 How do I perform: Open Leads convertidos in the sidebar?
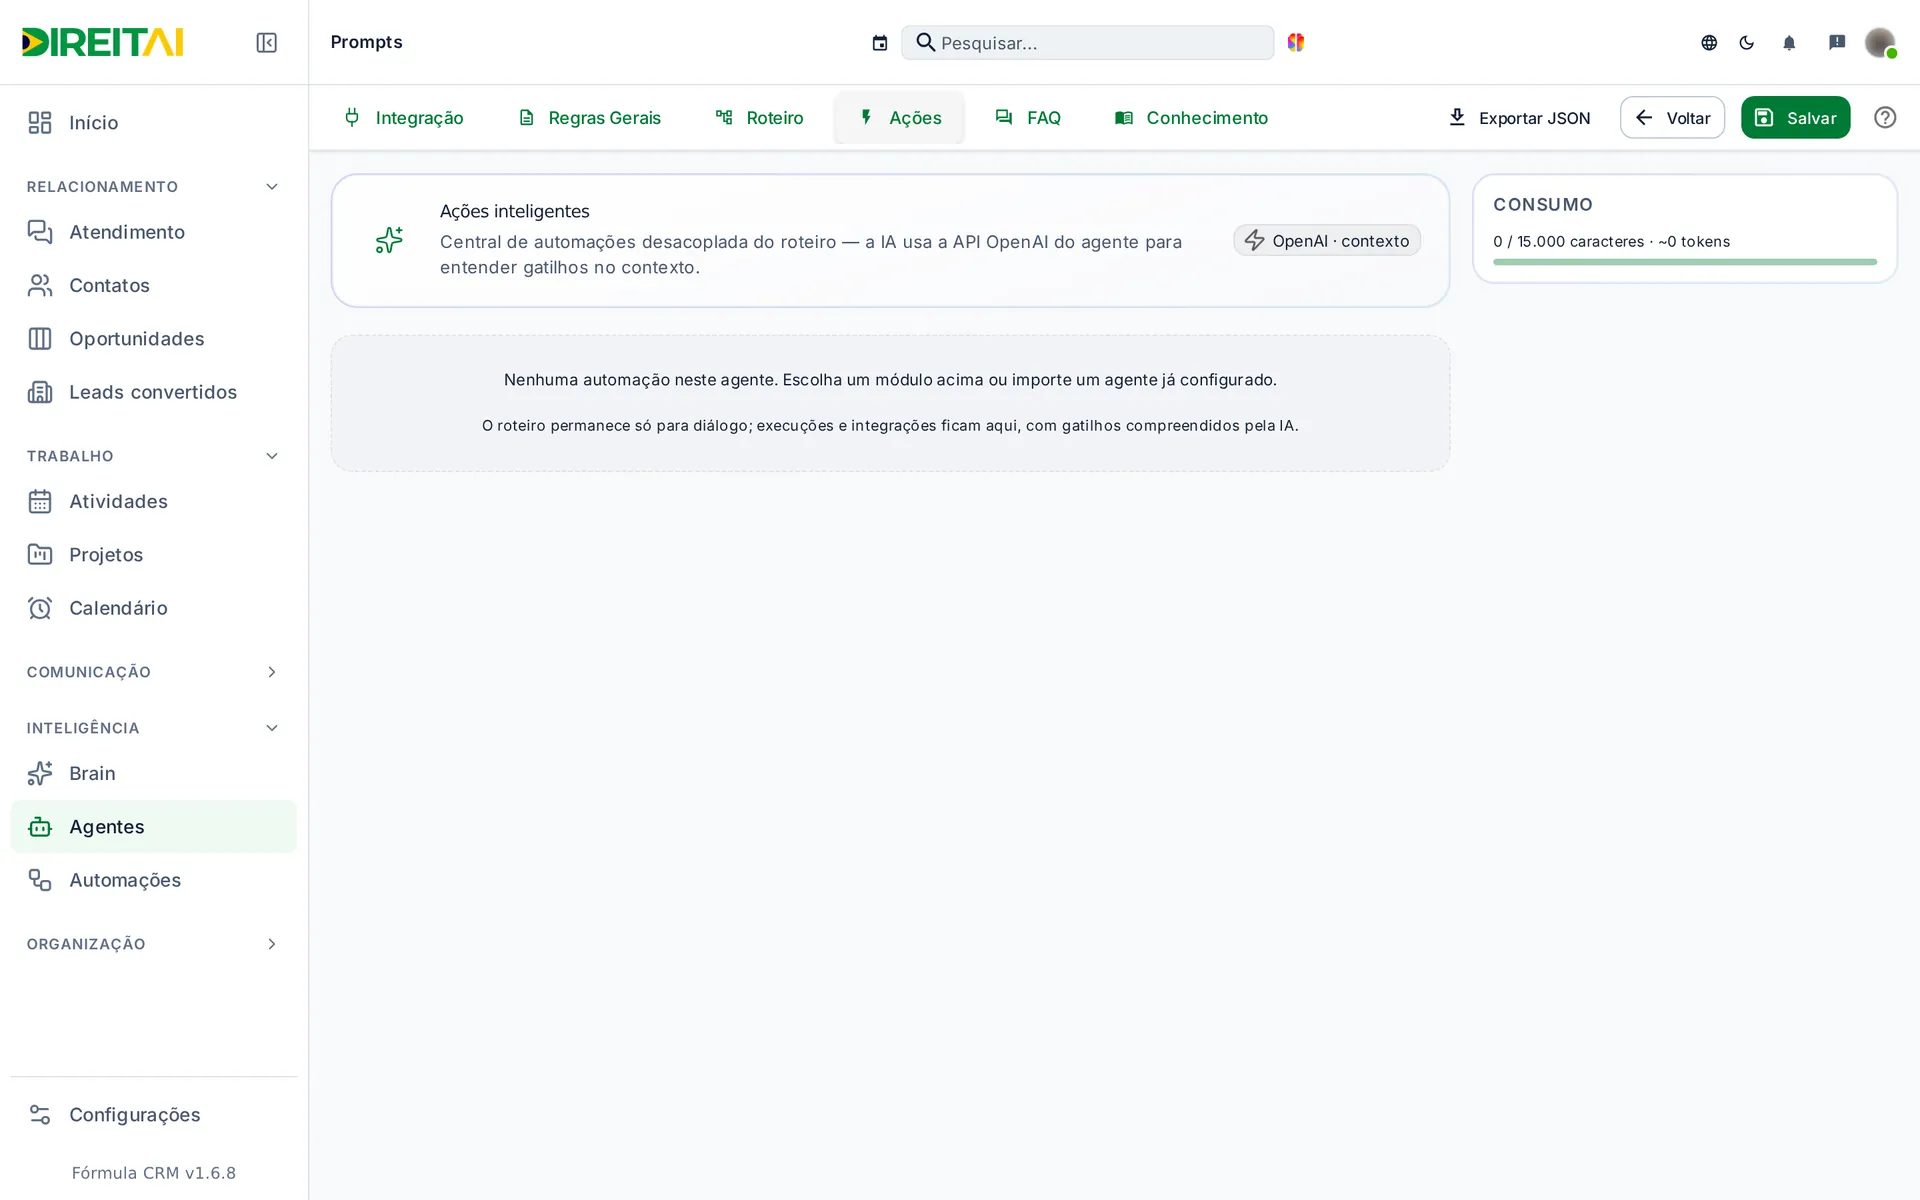point(153,392)
